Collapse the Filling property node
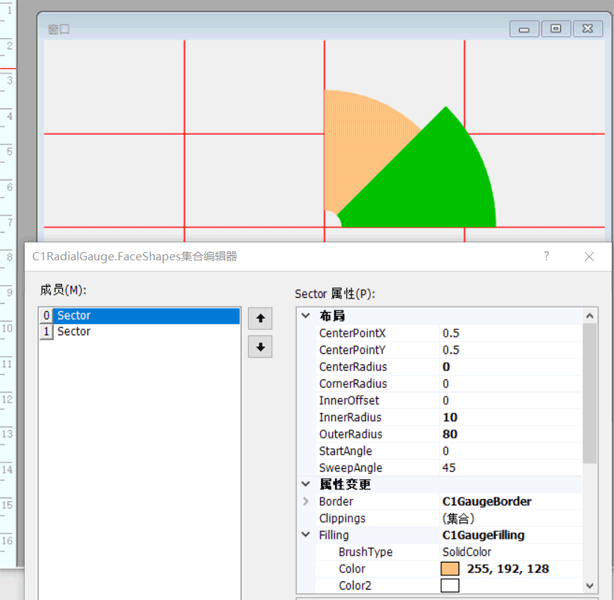The height and width of the screenshot is (600, 614). [306, 536]
